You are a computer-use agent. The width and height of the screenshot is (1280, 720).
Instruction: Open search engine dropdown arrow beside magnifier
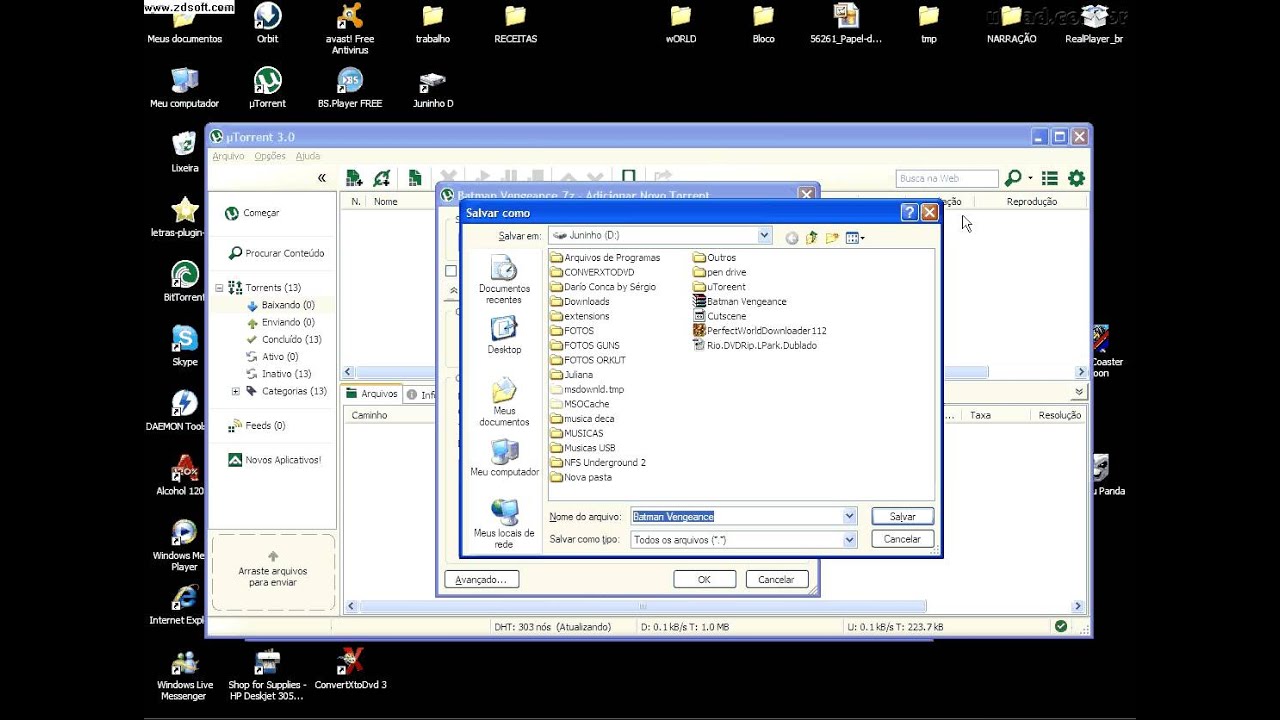coord(1030,178)
